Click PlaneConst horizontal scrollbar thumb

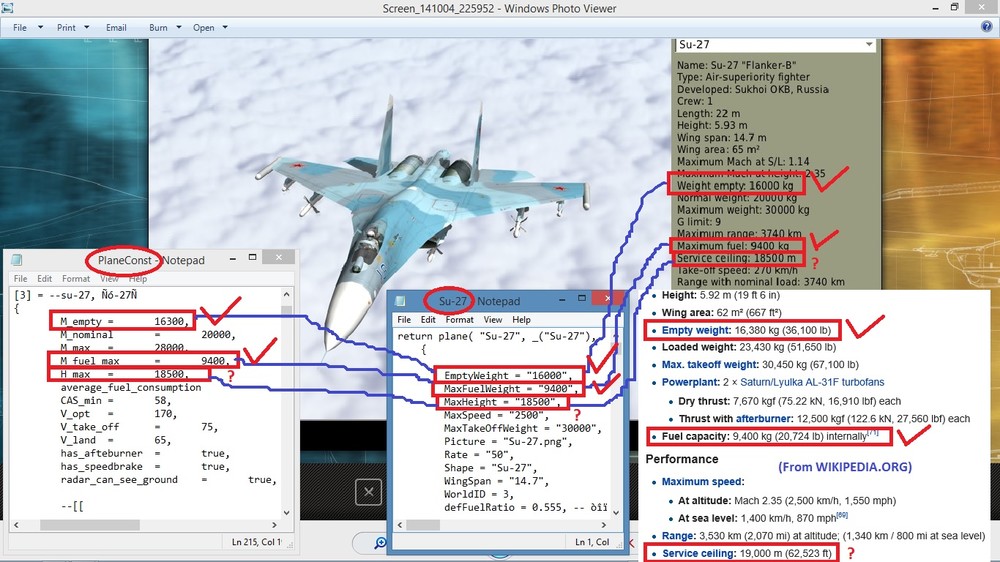[x=90, y=525]
